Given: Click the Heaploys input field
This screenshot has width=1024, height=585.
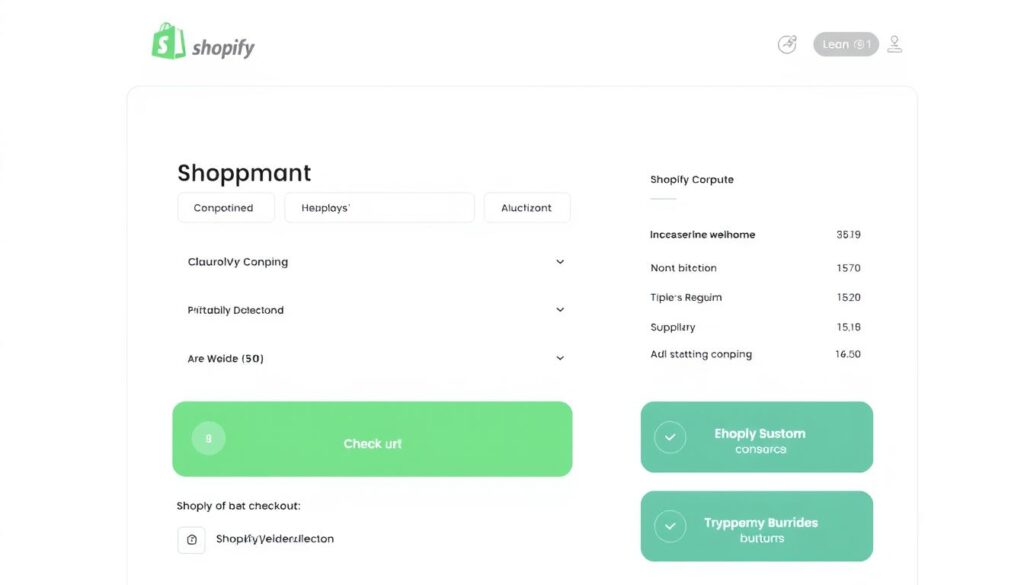Looking at the screenshot, I should tap(379, 208).
